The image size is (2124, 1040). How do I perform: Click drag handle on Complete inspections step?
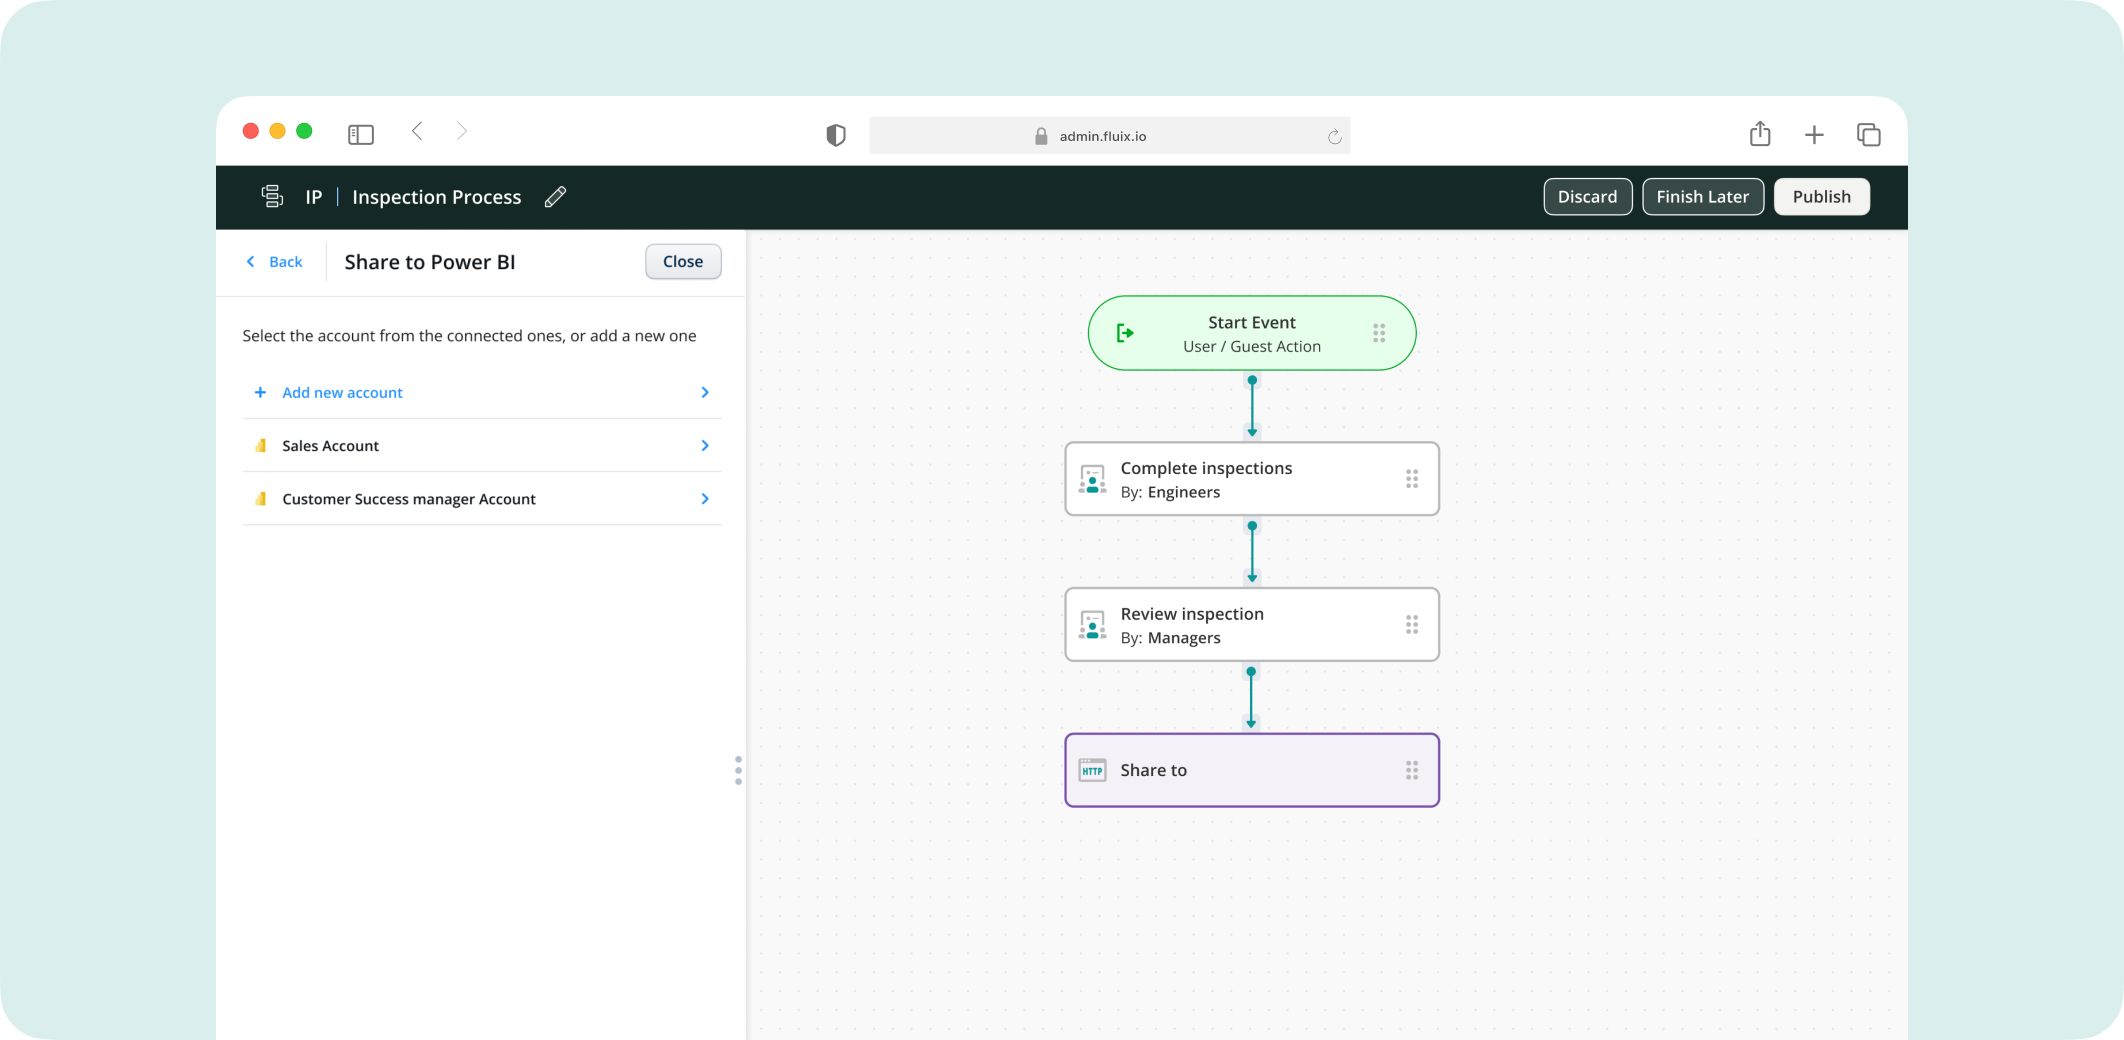point(1412,479)
